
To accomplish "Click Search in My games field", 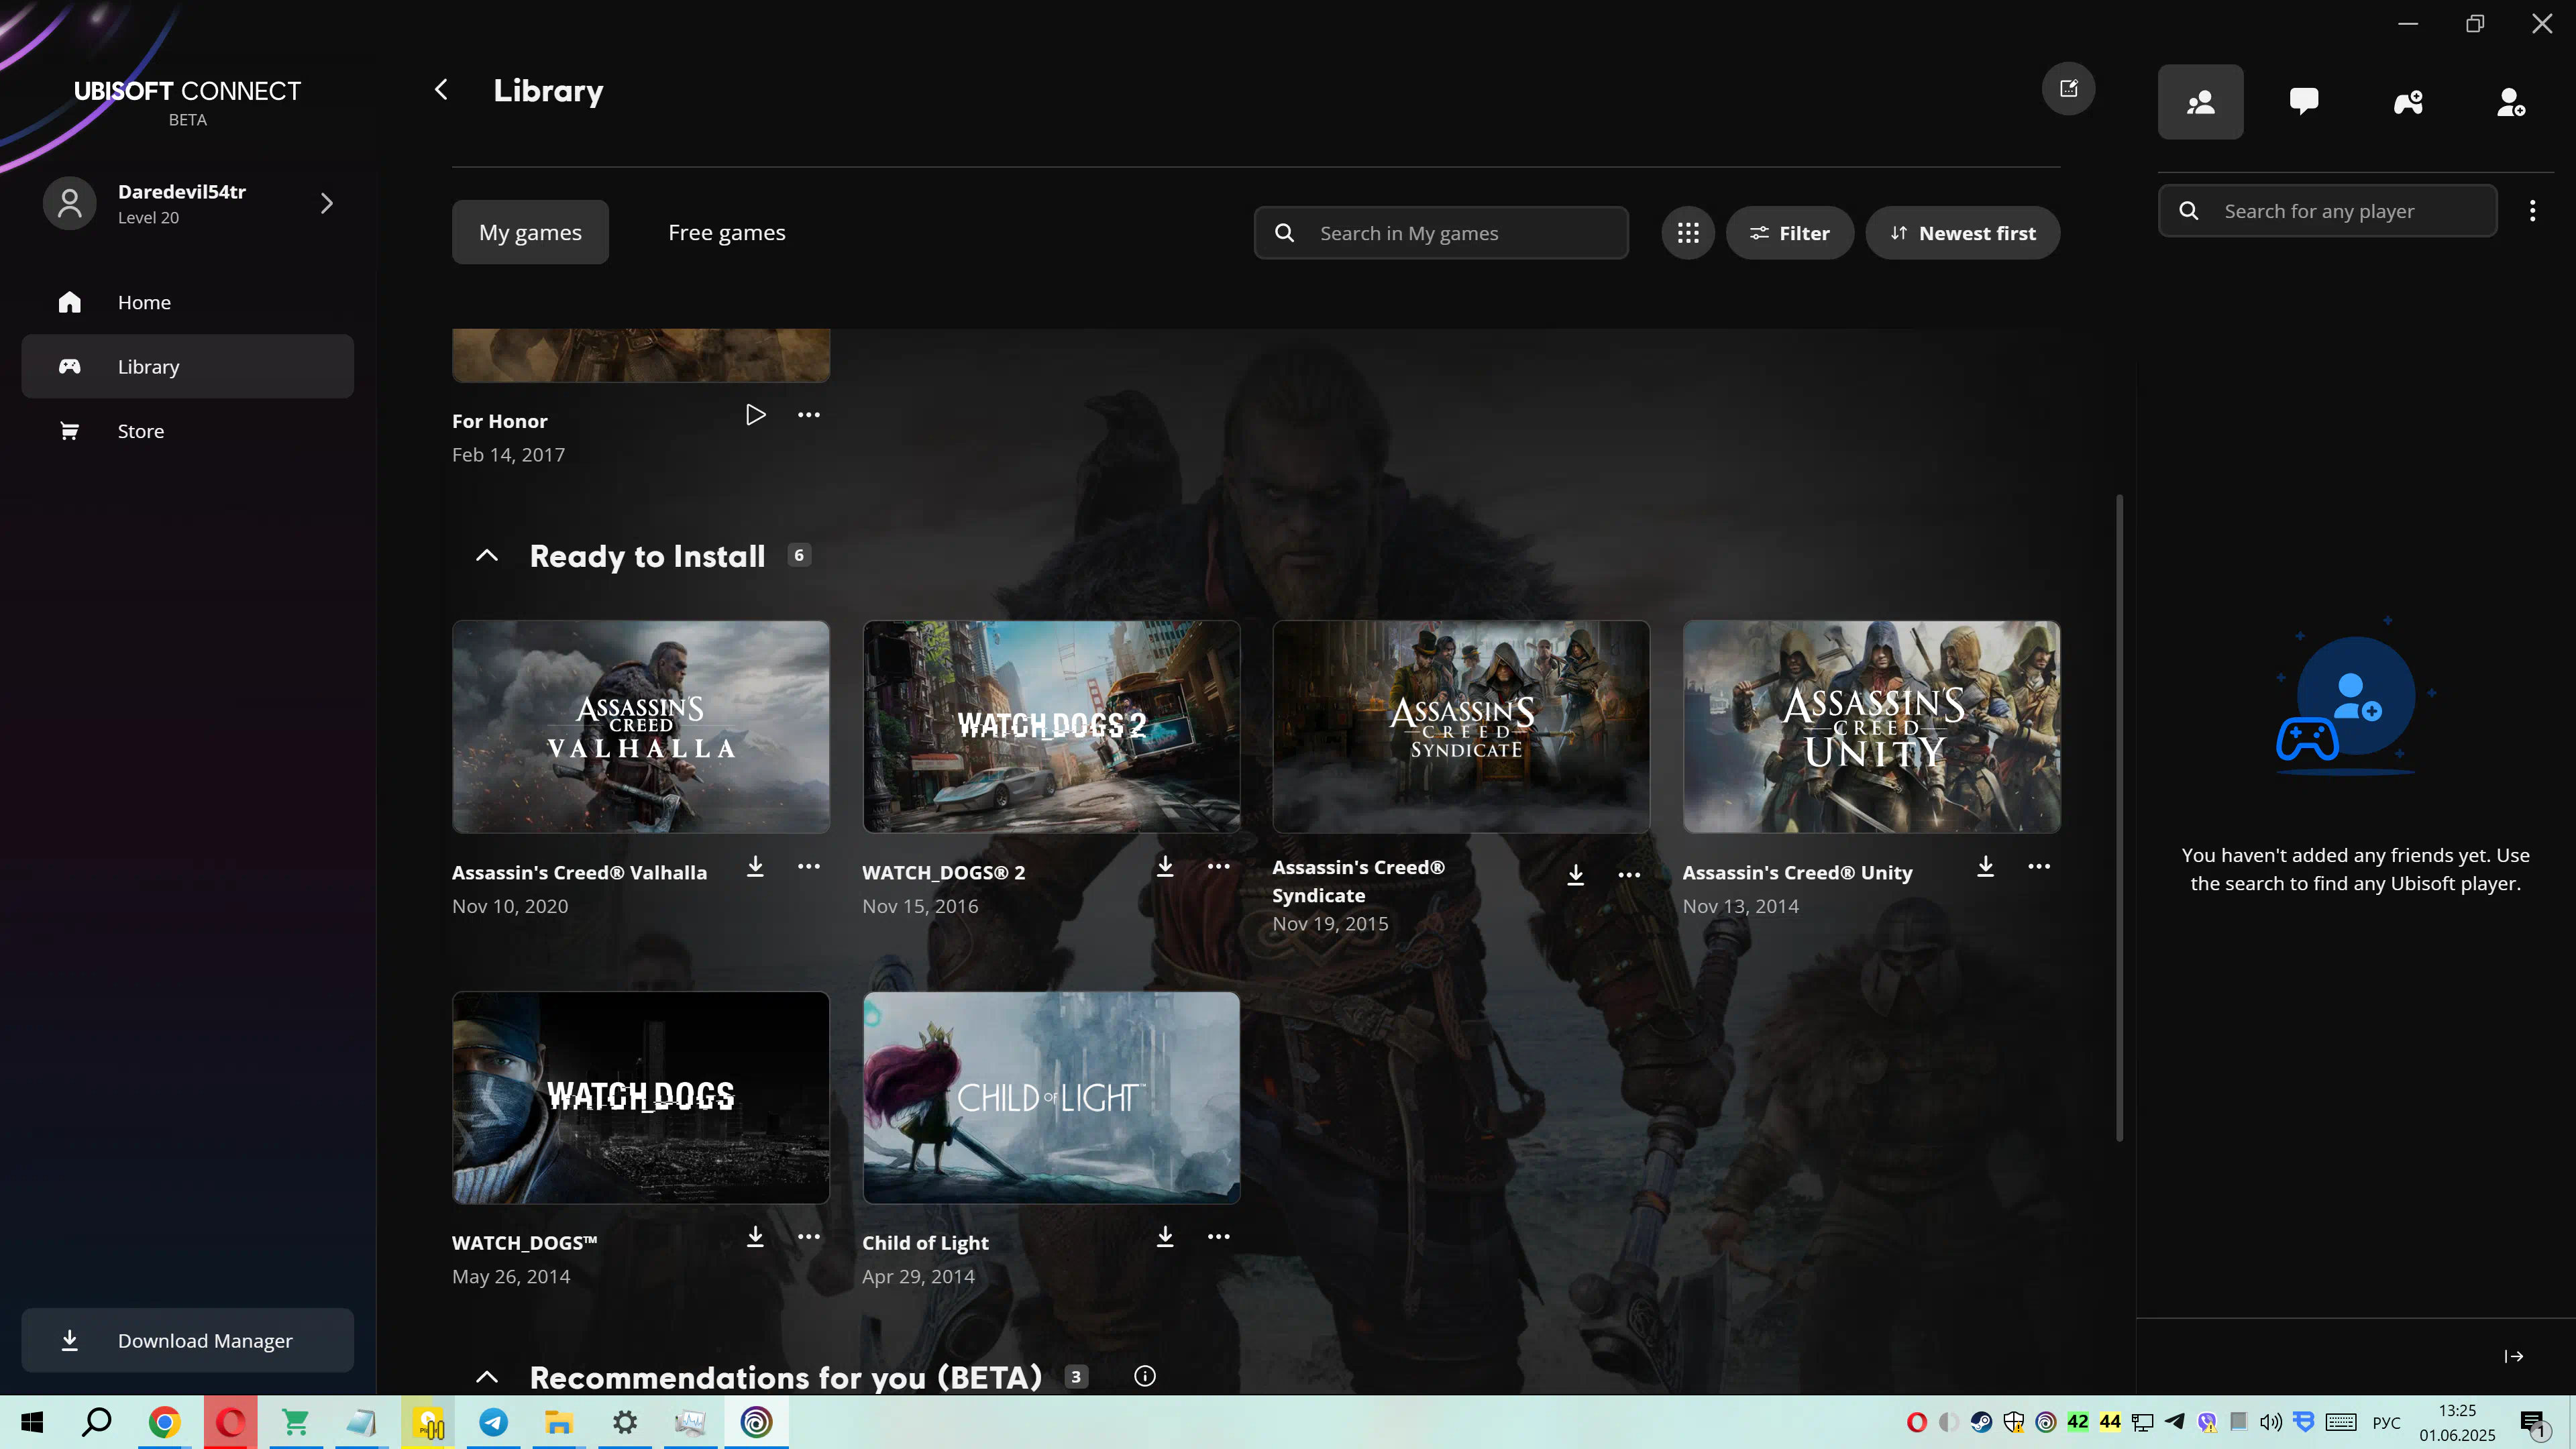I will 1441,233.
